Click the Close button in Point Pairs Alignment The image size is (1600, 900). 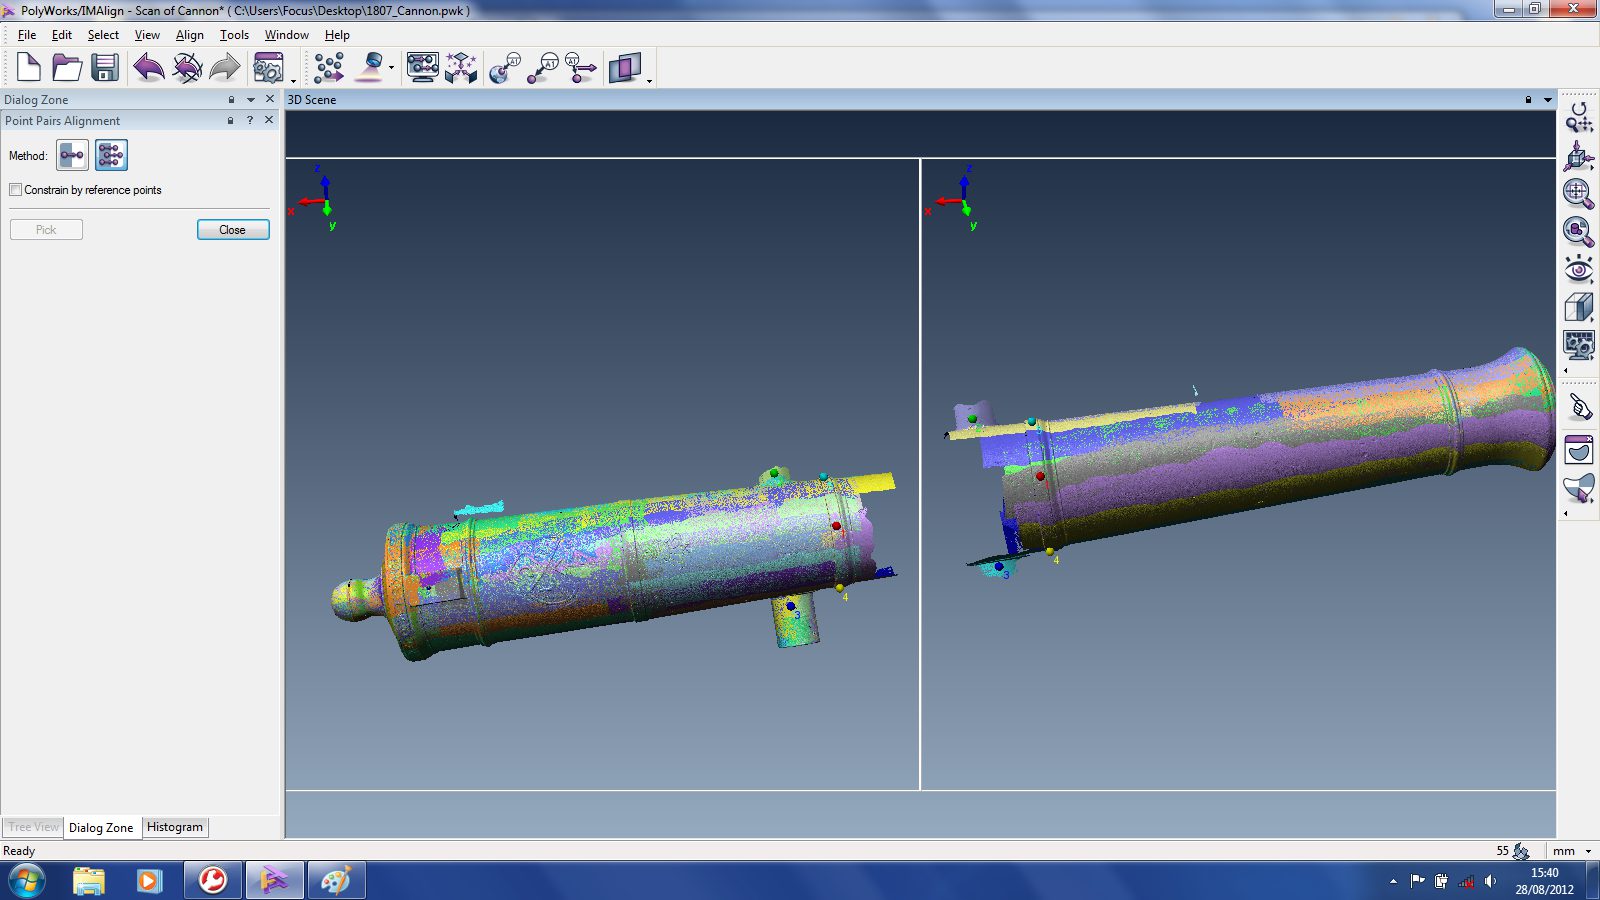(x=233, y=230)
